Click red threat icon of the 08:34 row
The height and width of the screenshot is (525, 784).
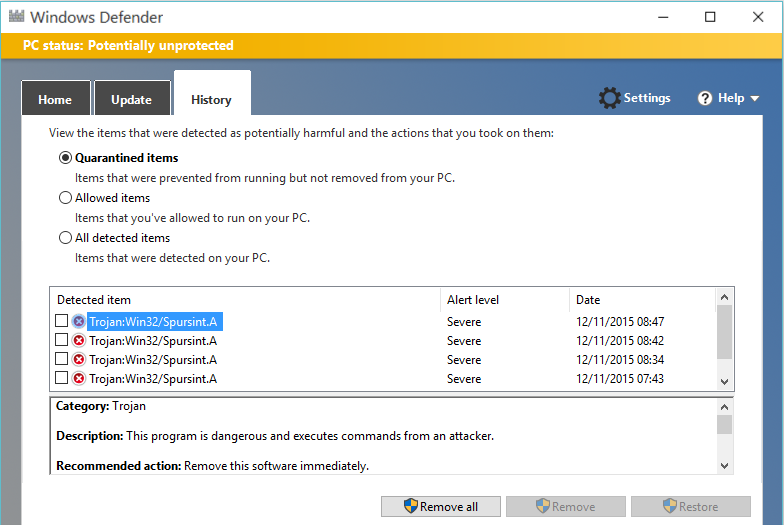pos(78,360)
